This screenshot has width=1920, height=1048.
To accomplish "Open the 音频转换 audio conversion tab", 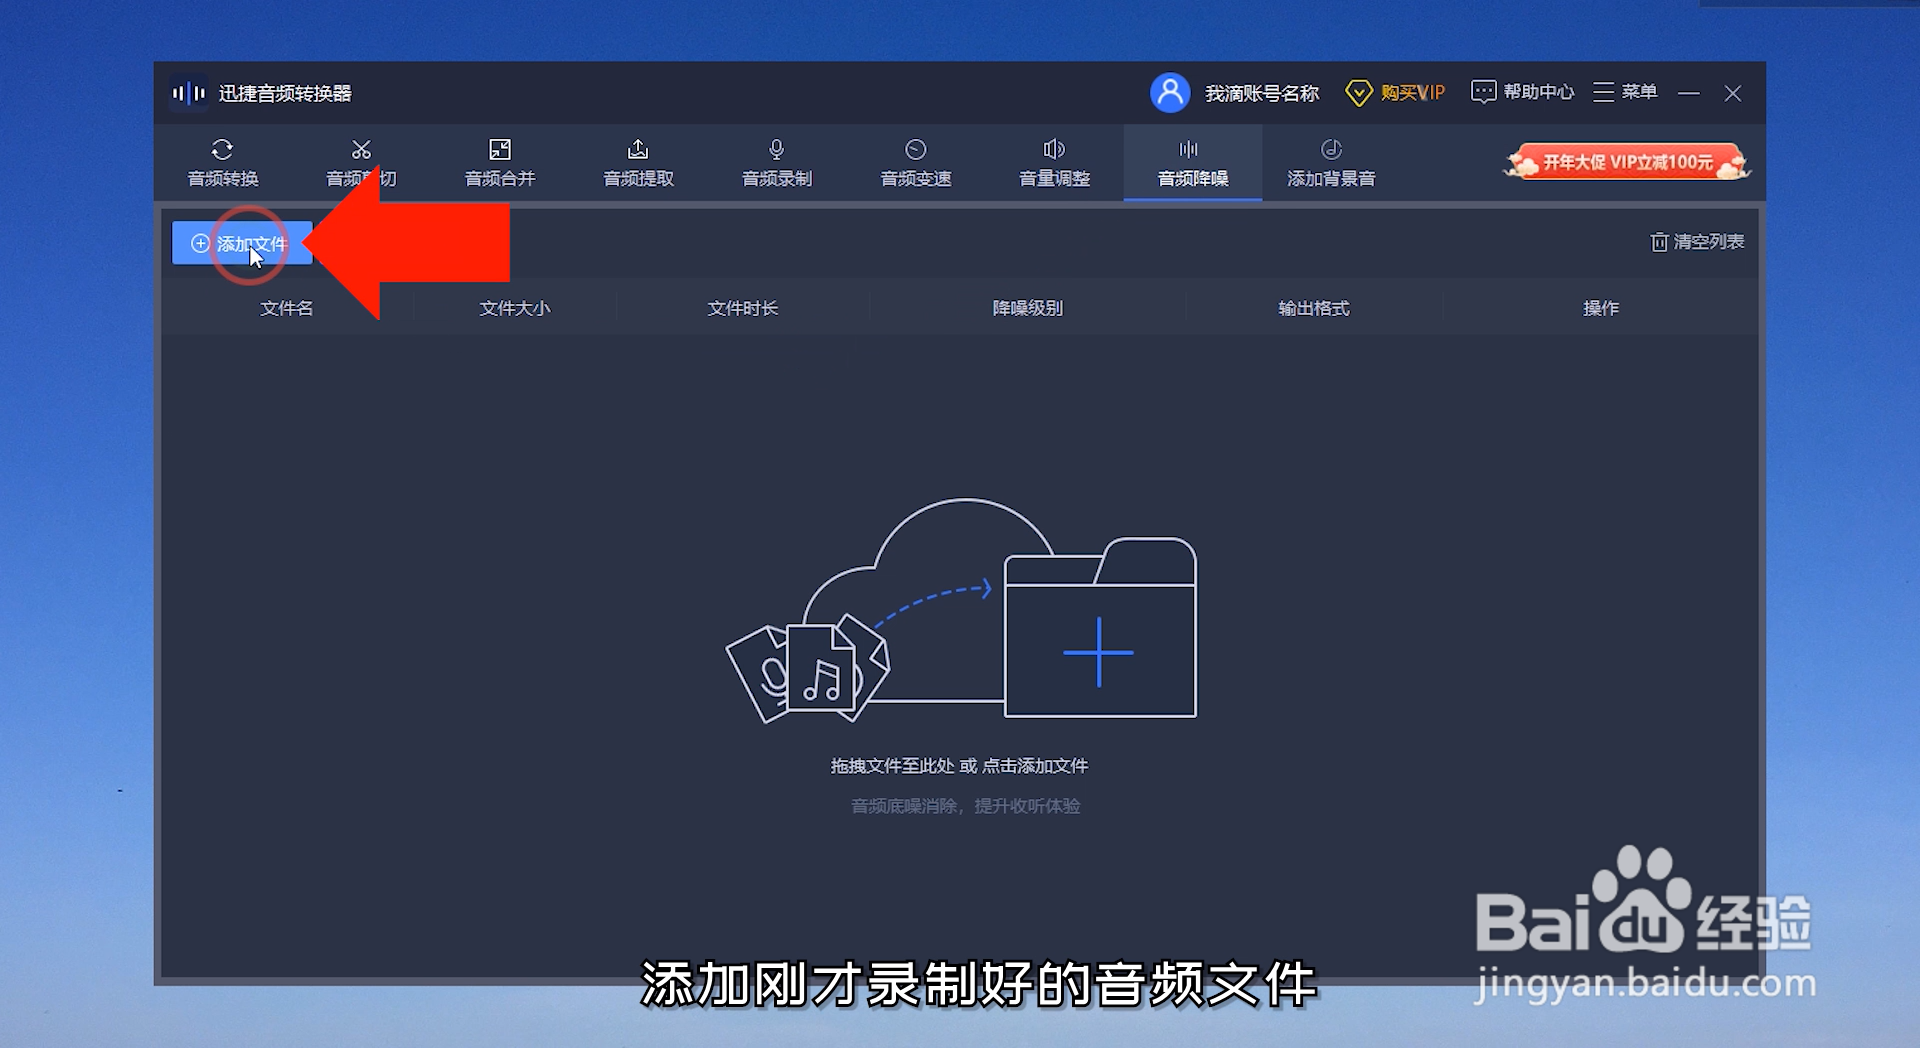I will [223, 163].
